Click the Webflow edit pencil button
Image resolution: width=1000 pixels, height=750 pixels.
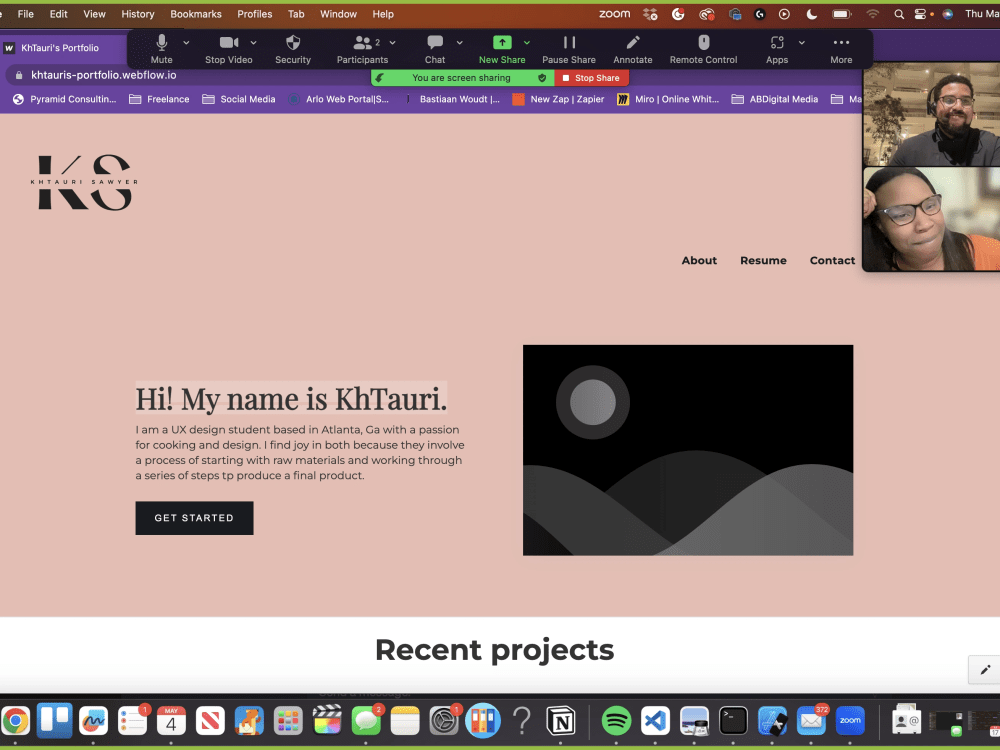(985, 670)
